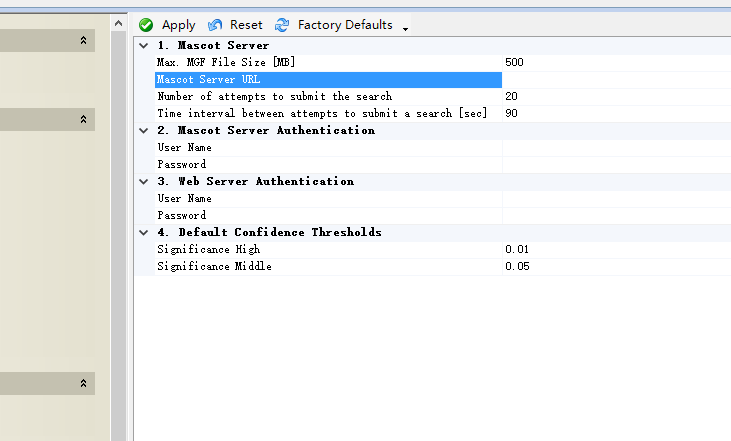This screenshot has height=441, width=731.
Task: Collapse the bottom left sidebar group
Action: tap(83, 383)
